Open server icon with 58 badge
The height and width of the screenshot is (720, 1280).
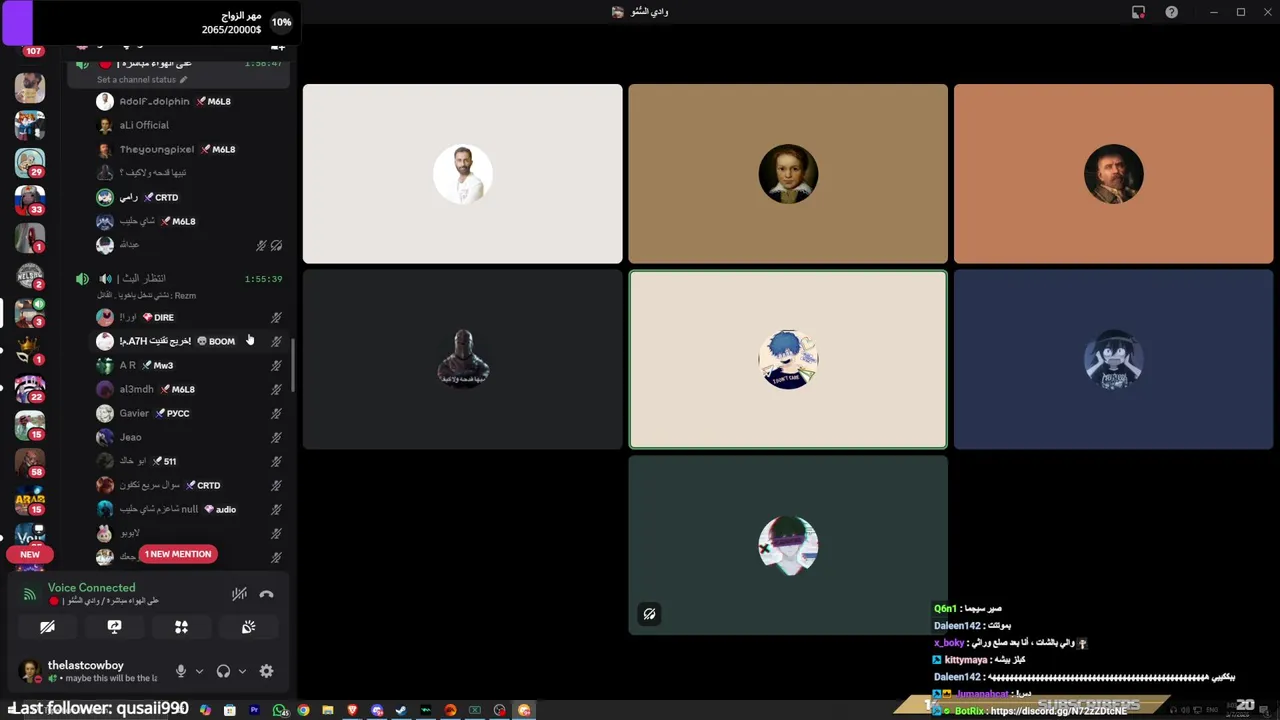[x=30, y=463]
